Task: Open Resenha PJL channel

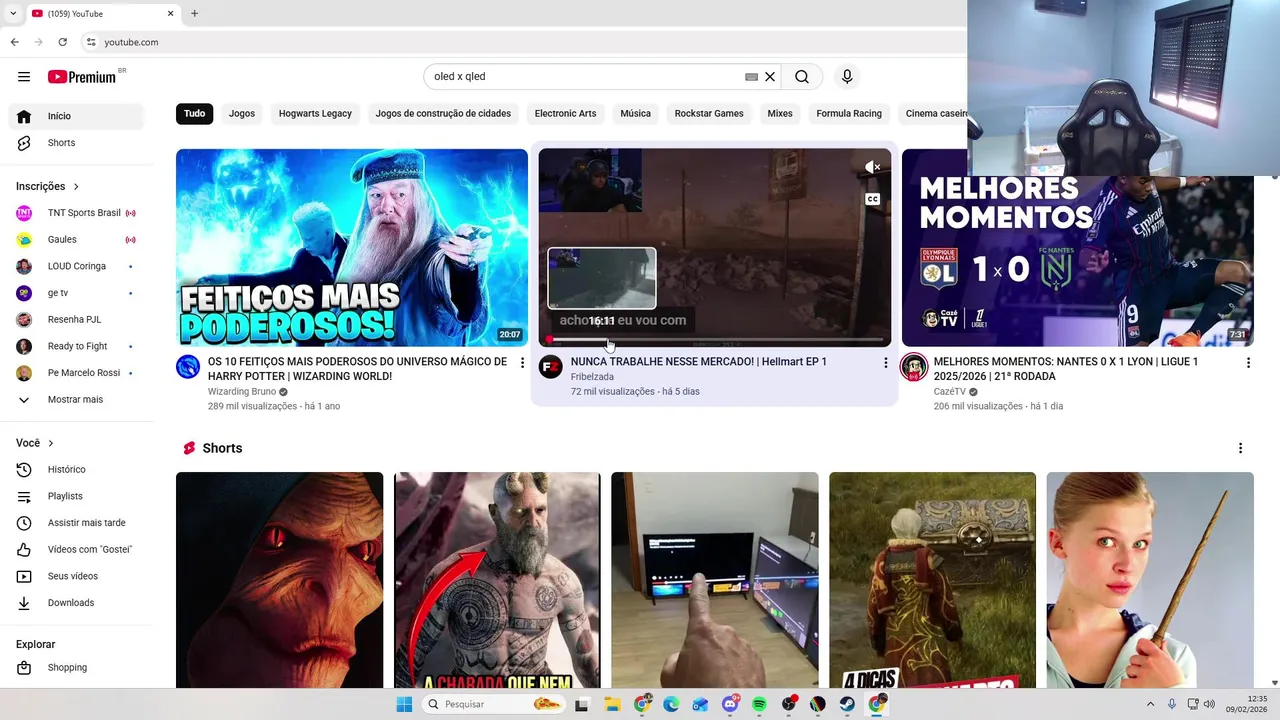Action: (76, 320)
